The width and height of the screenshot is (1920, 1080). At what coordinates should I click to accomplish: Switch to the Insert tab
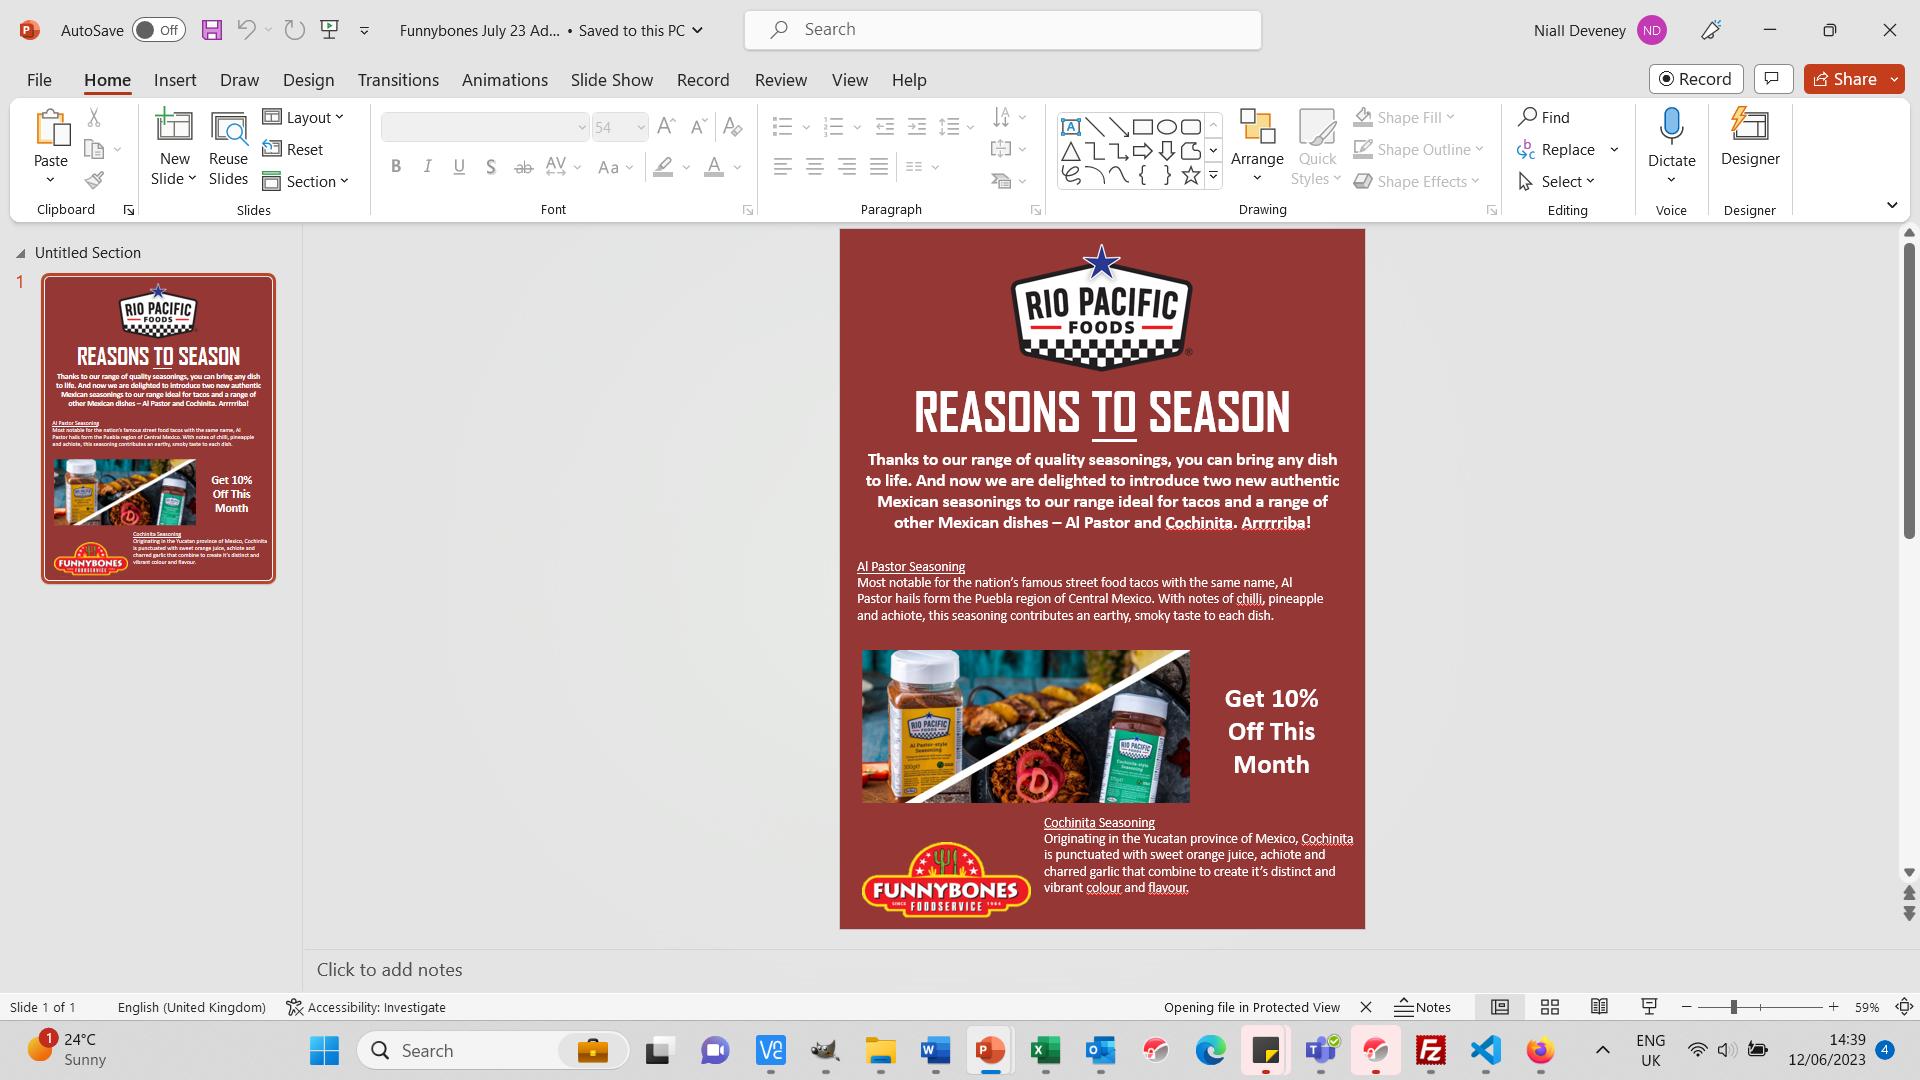coord(175,80)
